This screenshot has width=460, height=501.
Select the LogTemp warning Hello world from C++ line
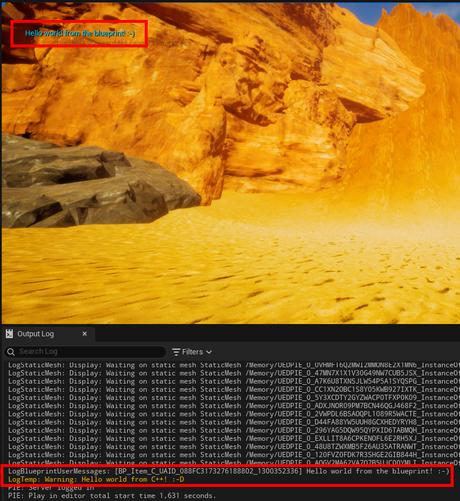point(96,479)
